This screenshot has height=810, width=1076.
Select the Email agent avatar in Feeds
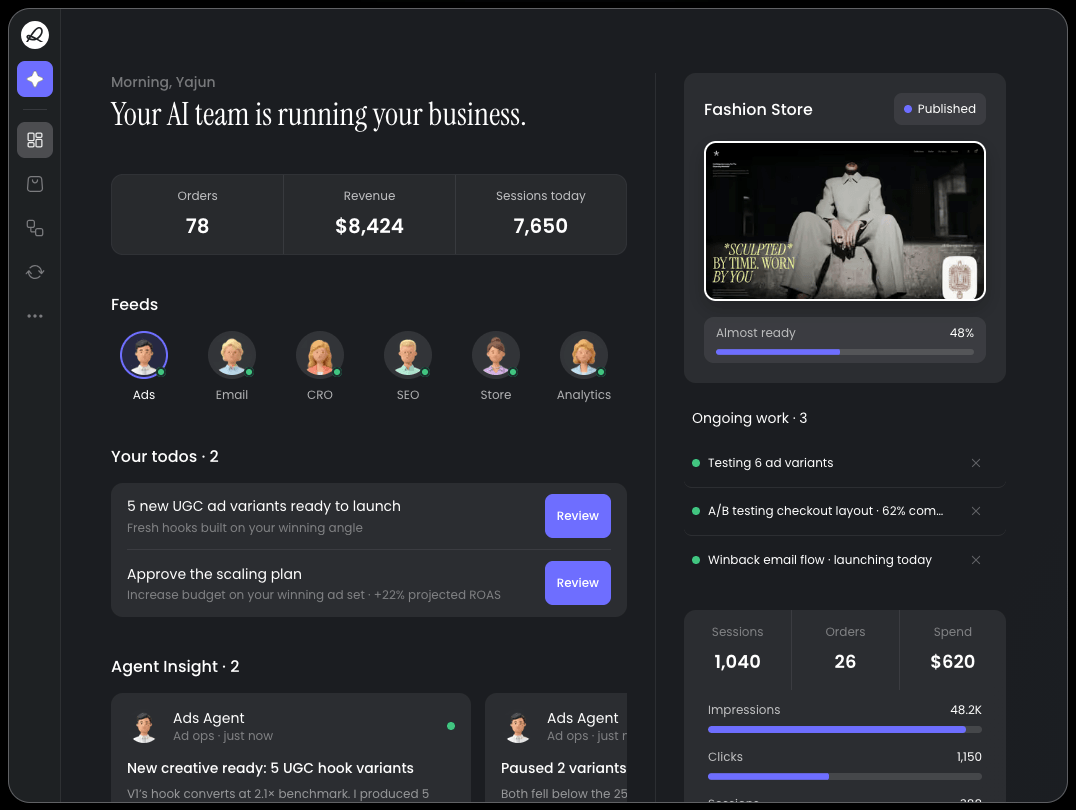click(232, 355)
